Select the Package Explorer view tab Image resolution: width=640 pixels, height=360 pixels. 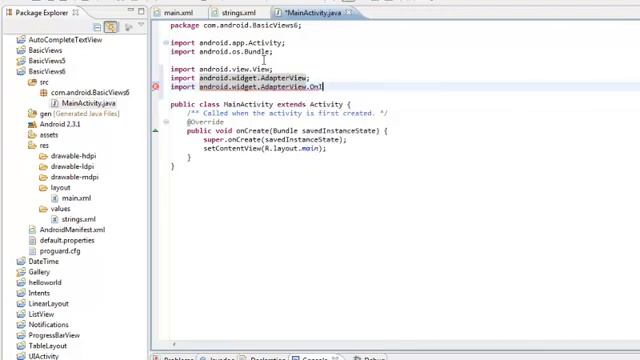pos(41,13)
